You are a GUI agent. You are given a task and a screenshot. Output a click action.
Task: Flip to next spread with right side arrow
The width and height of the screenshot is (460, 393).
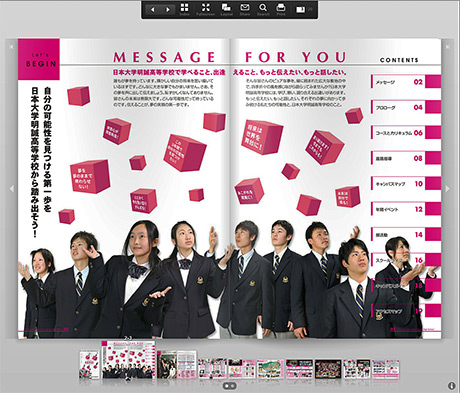click(x=448, y=188)
